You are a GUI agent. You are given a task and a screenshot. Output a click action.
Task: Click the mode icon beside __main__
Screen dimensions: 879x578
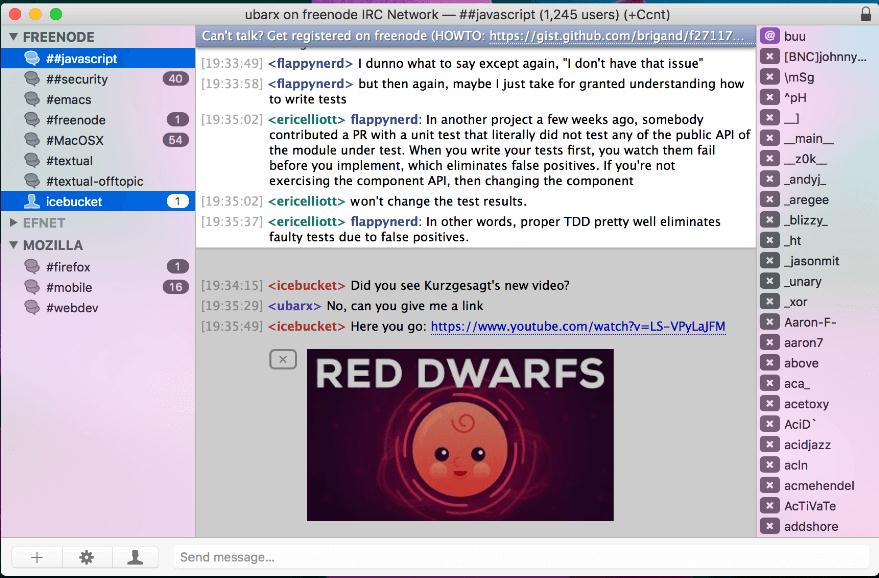pyautogui.click(x=770, y=138)
